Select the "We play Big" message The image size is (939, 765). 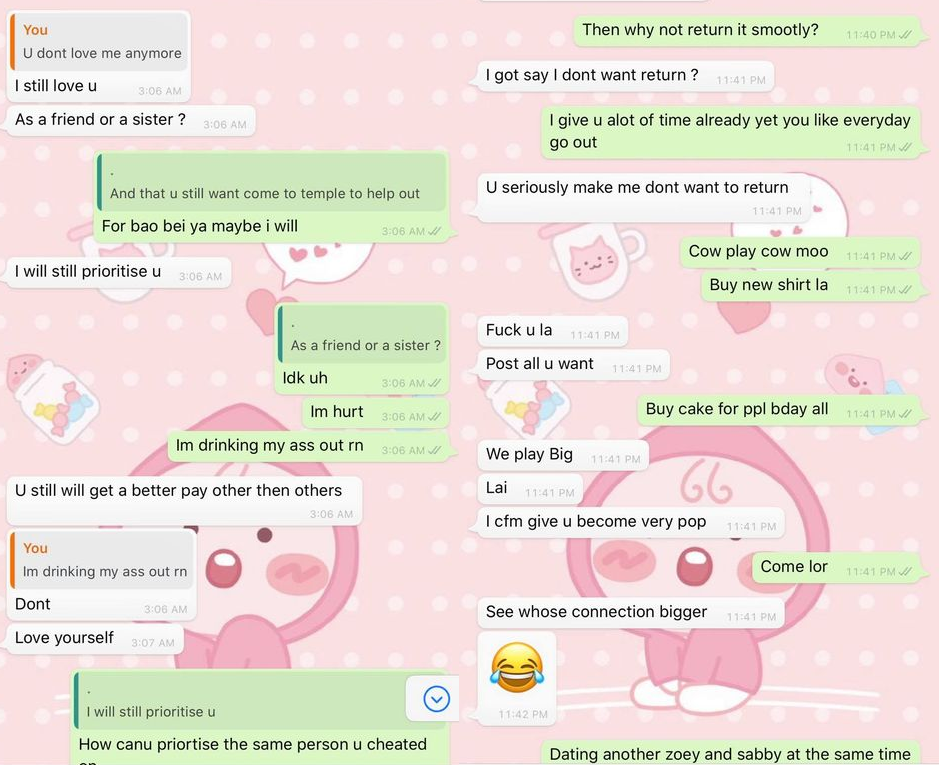(x=562, y=455)
